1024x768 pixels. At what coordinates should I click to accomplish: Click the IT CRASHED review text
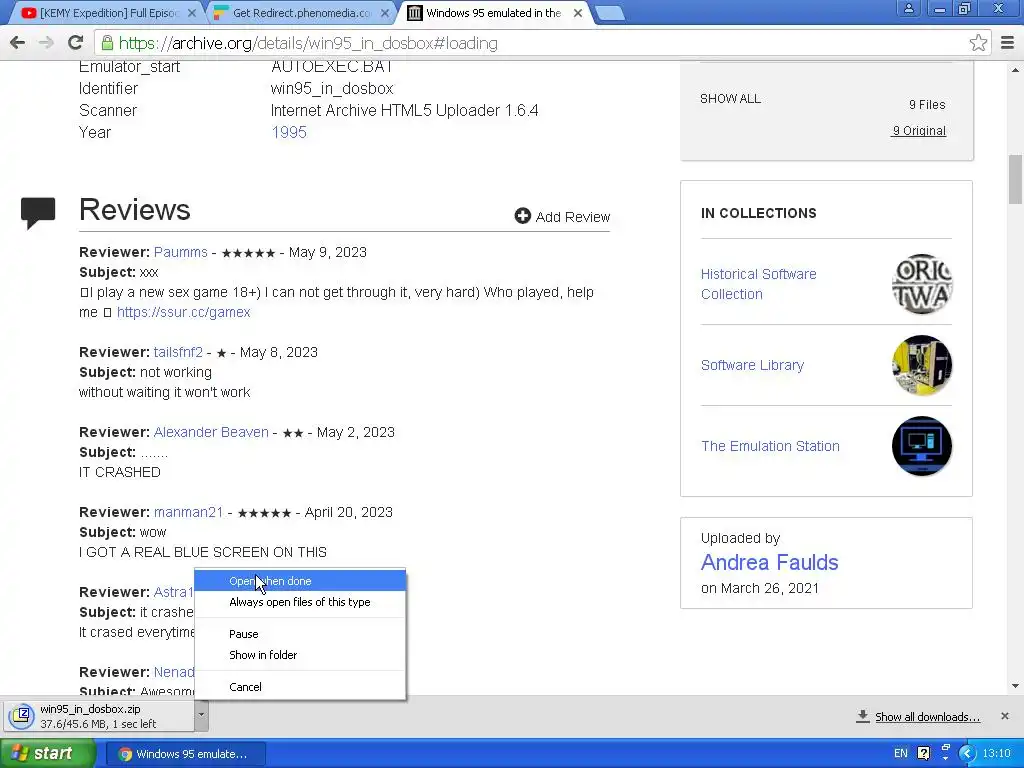coord(120,472)
